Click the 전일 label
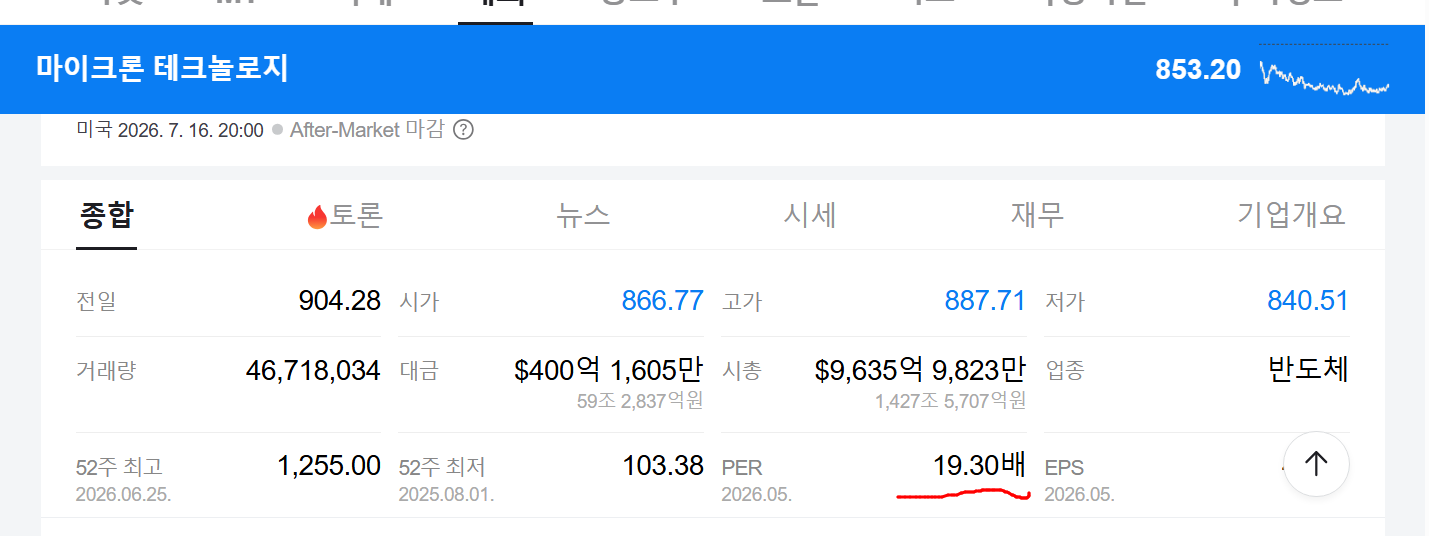Screen dimensions: 1429x536 (x=96, y=301)
